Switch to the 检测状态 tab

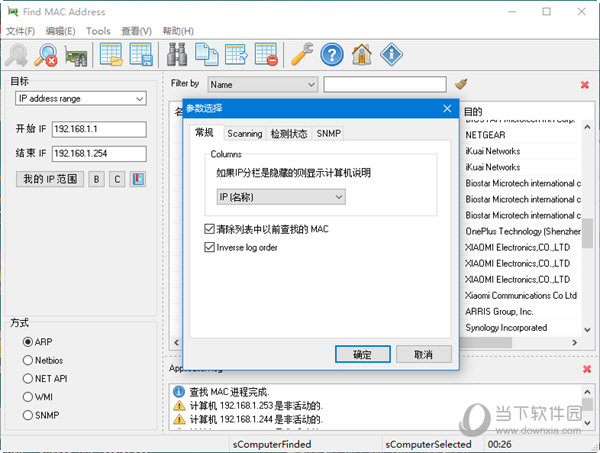pyautogui.click(x=289, y=134)
